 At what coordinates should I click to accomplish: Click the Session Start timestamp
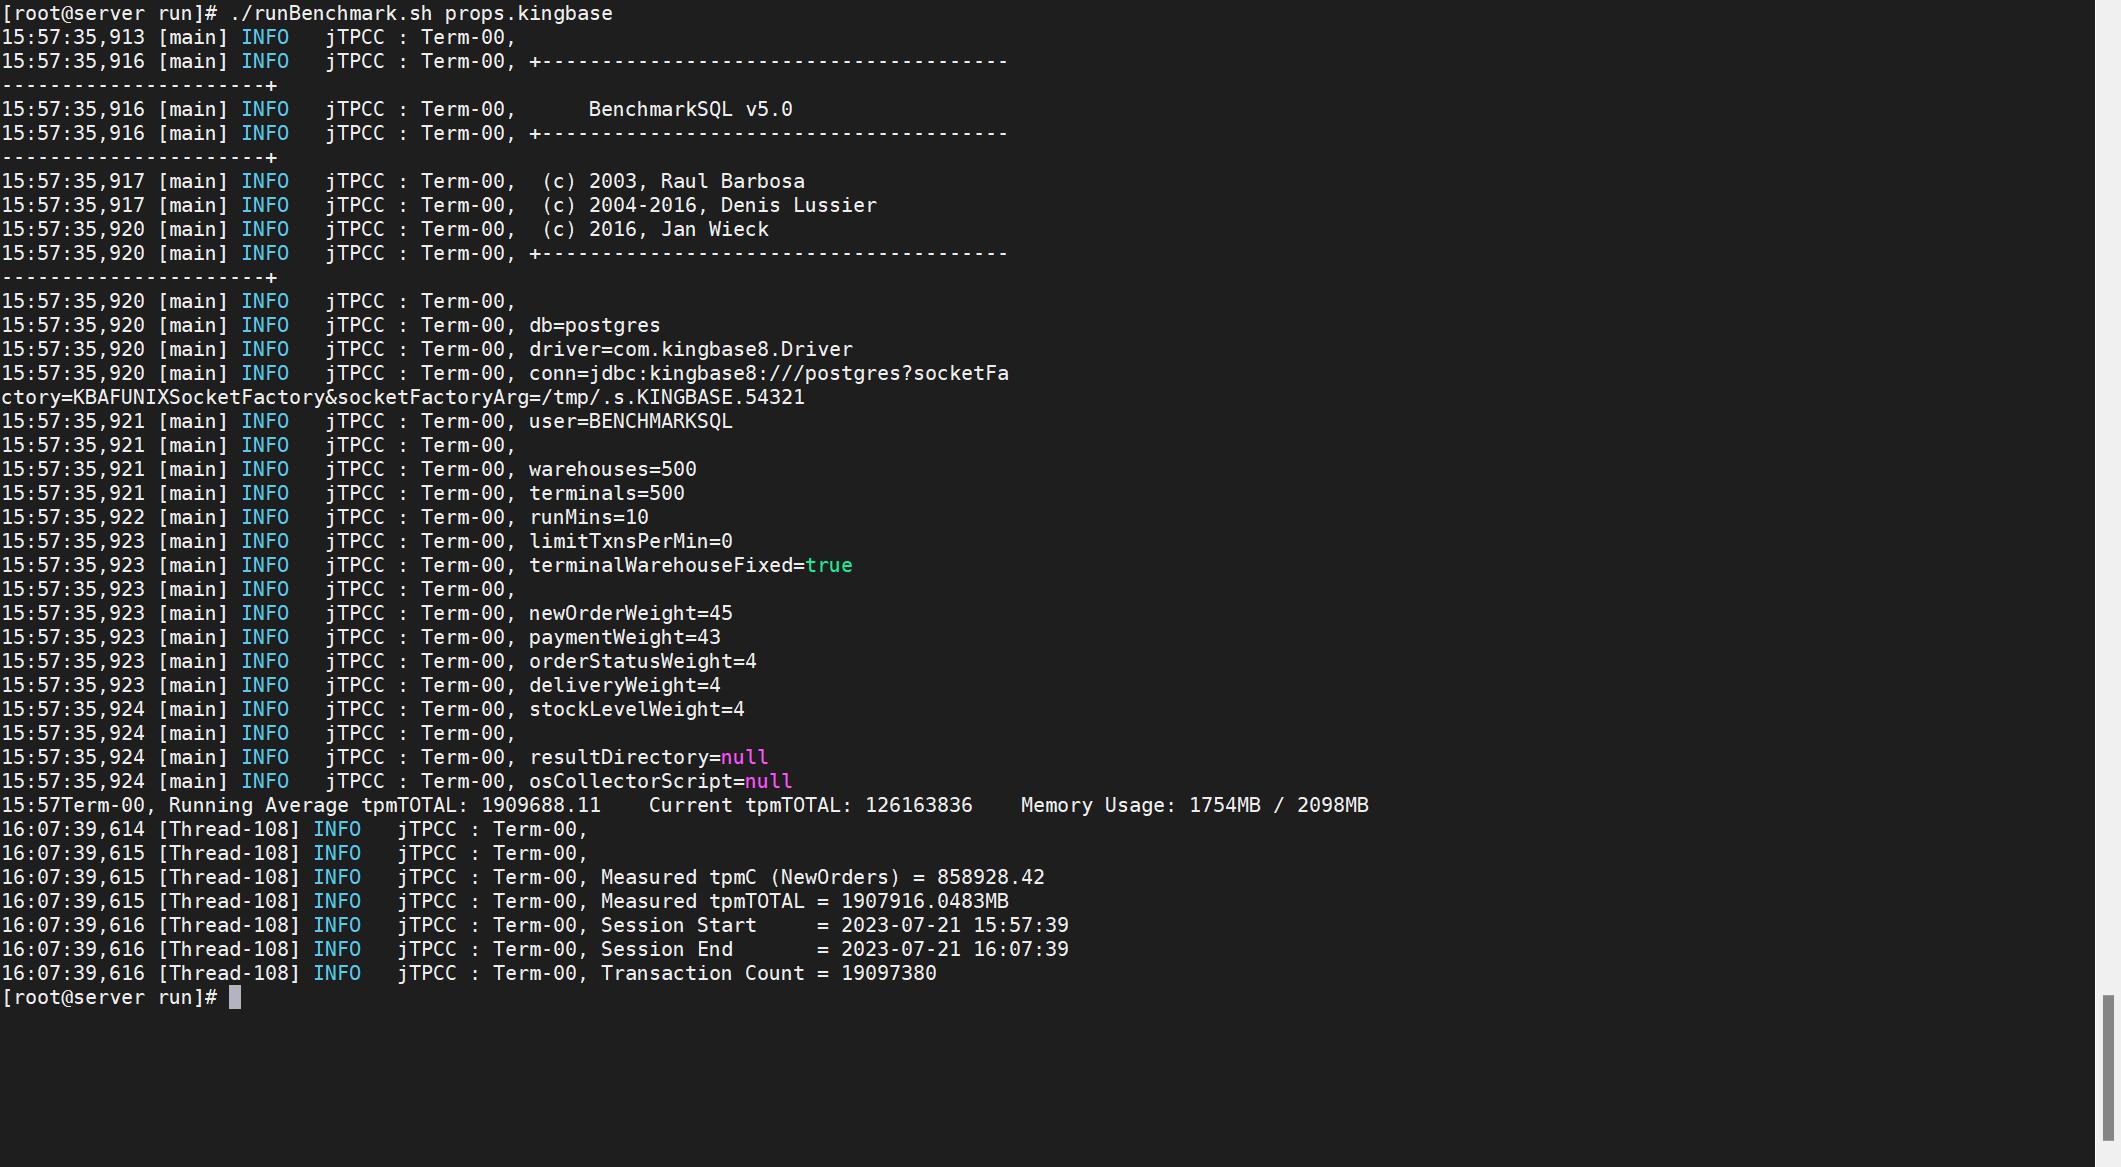[x=954, y=925]
